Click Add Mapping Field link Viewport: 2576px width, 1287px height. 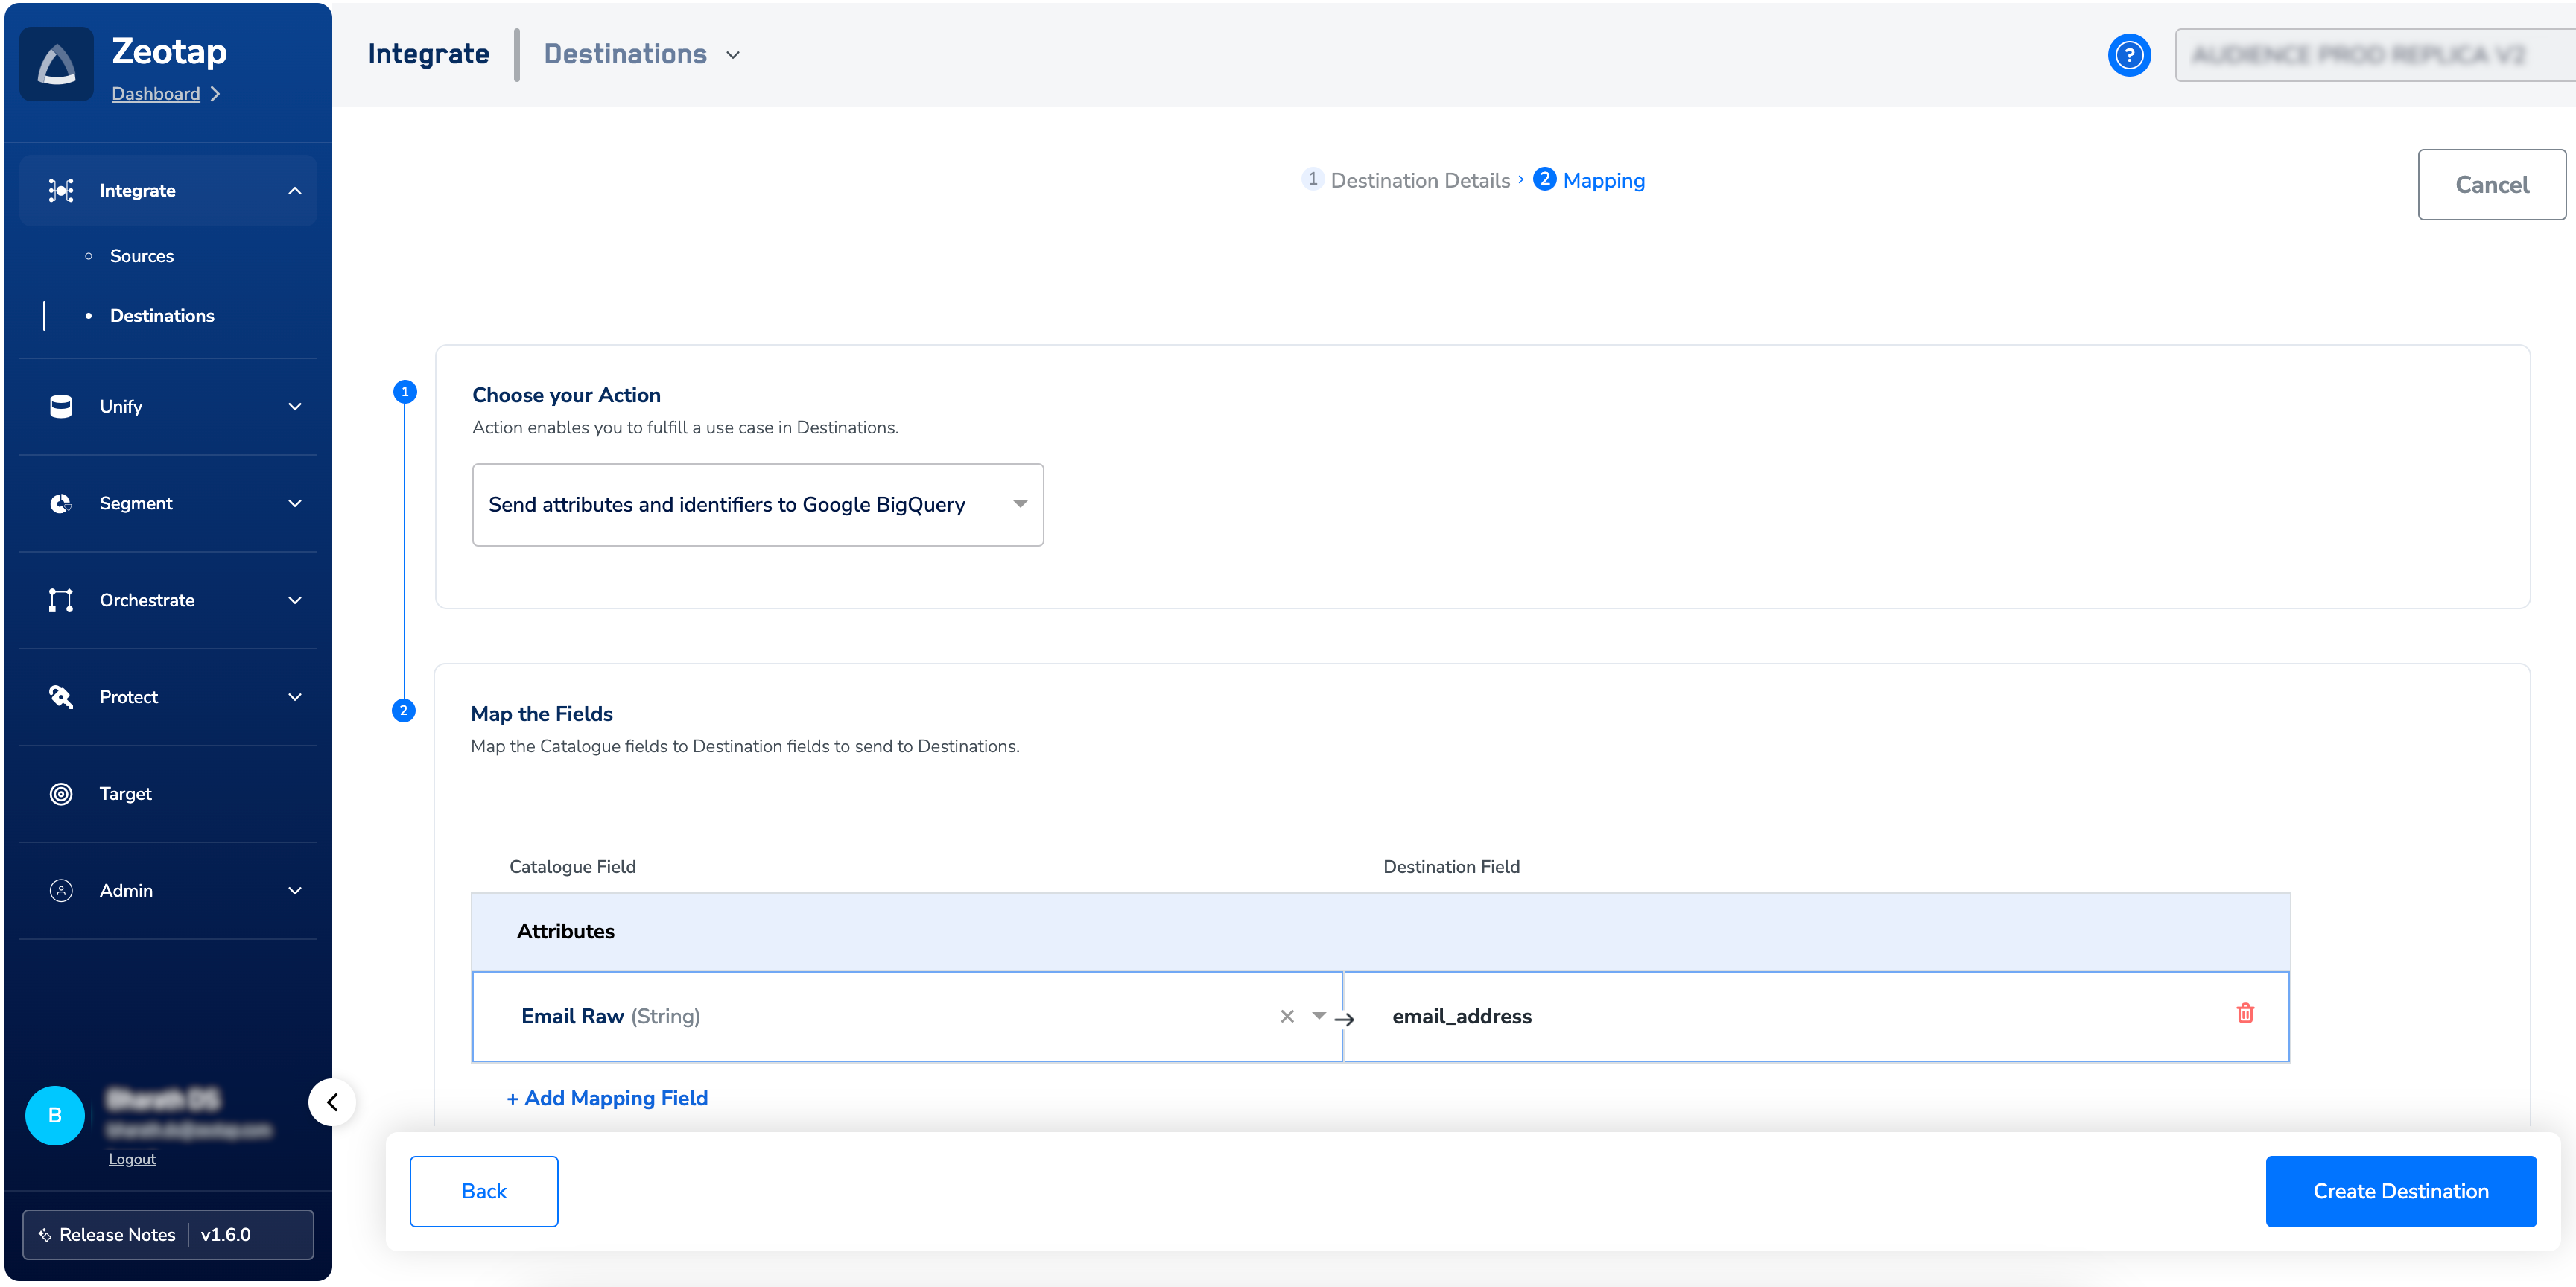[x=607, y=1098]
